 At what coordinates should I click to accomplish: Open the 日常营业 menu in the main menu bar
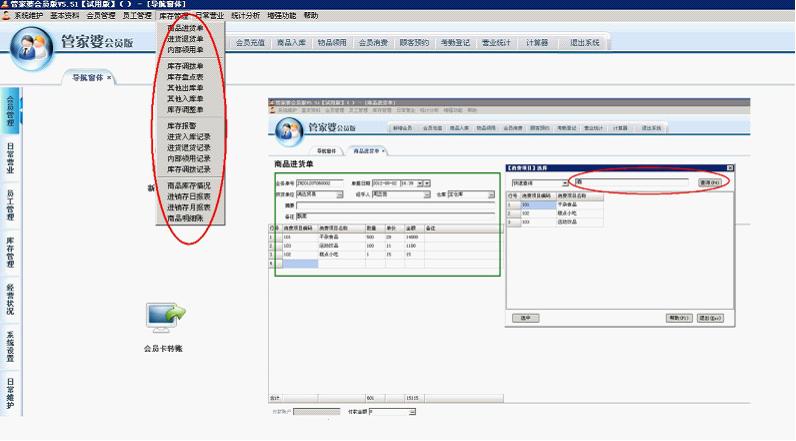coord(210,16)
